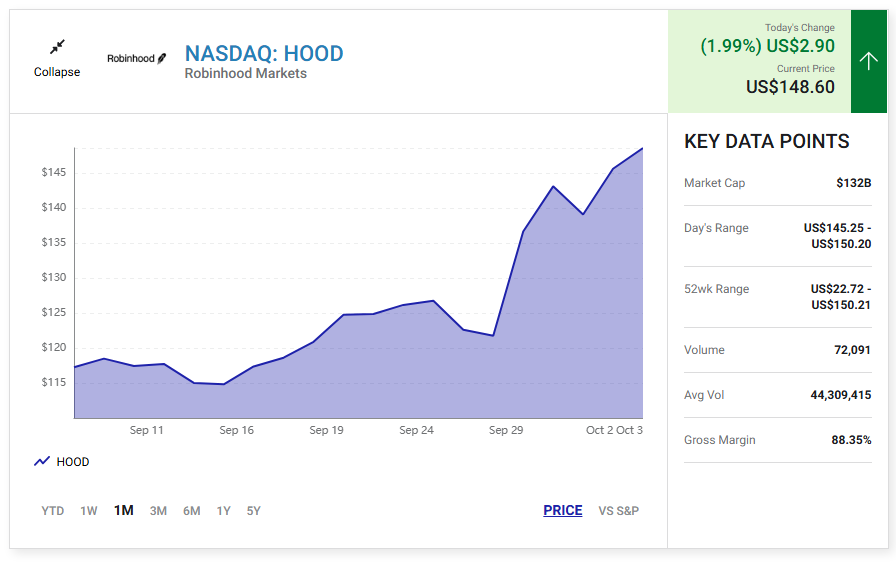Click the Collapse arrows icon
This screenshot has width=896, height=562.
coord(57,47)
